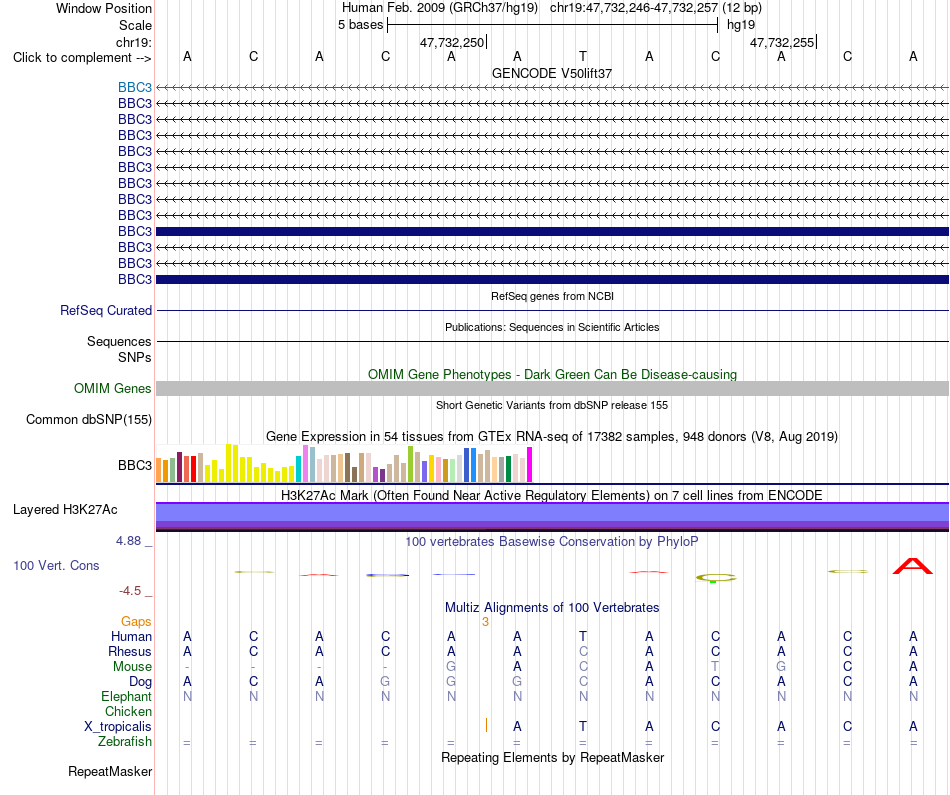Click the T base in the Human alignment row
The image size is (950, 795).
pos(583,636)
